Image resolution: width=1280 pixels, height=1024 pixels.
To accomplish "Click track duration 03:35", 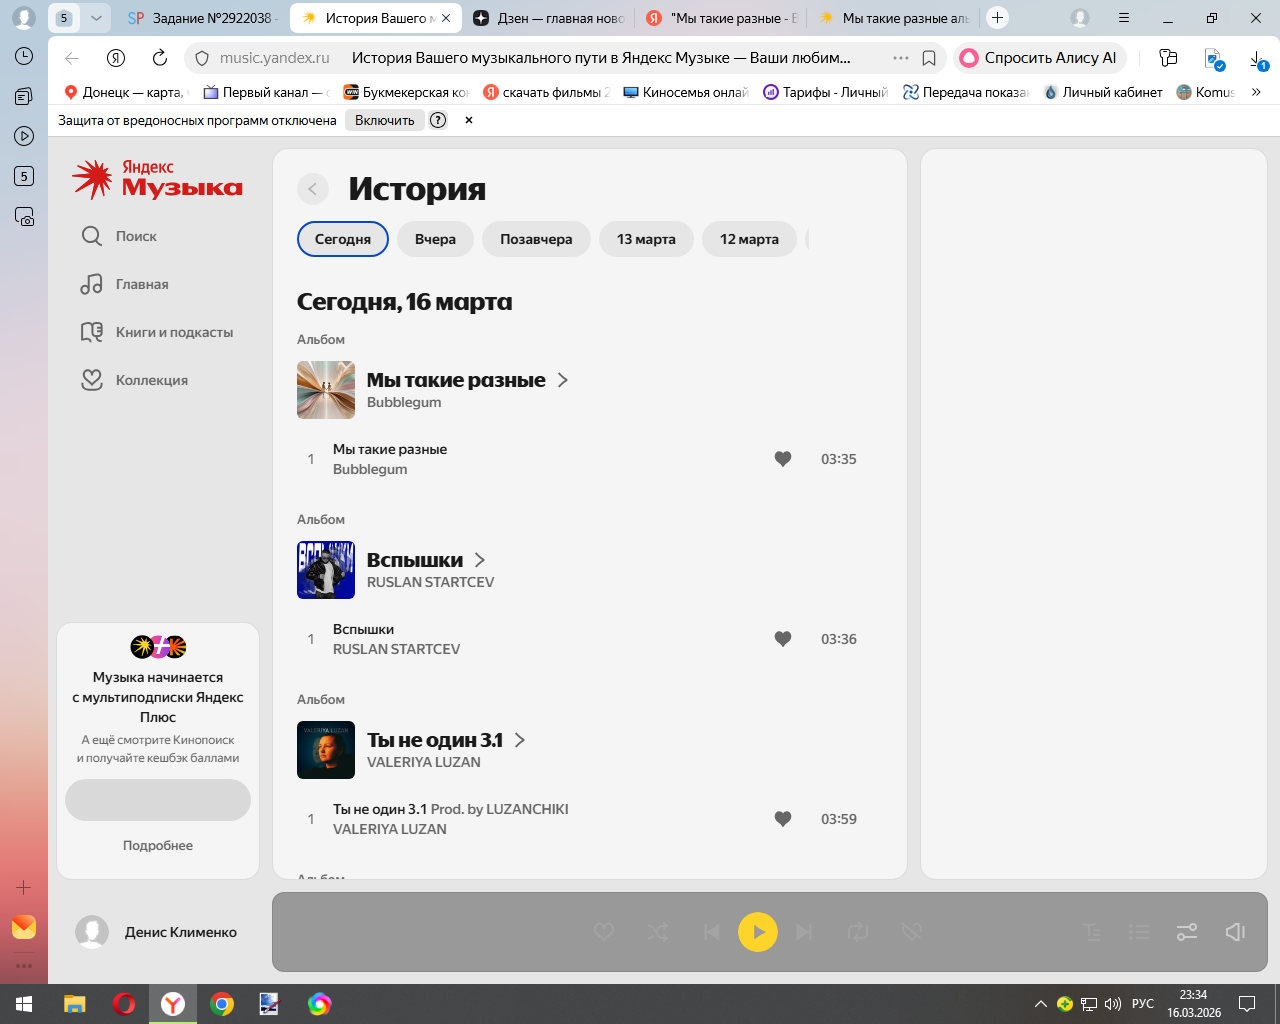I will (x=839, y=459).
